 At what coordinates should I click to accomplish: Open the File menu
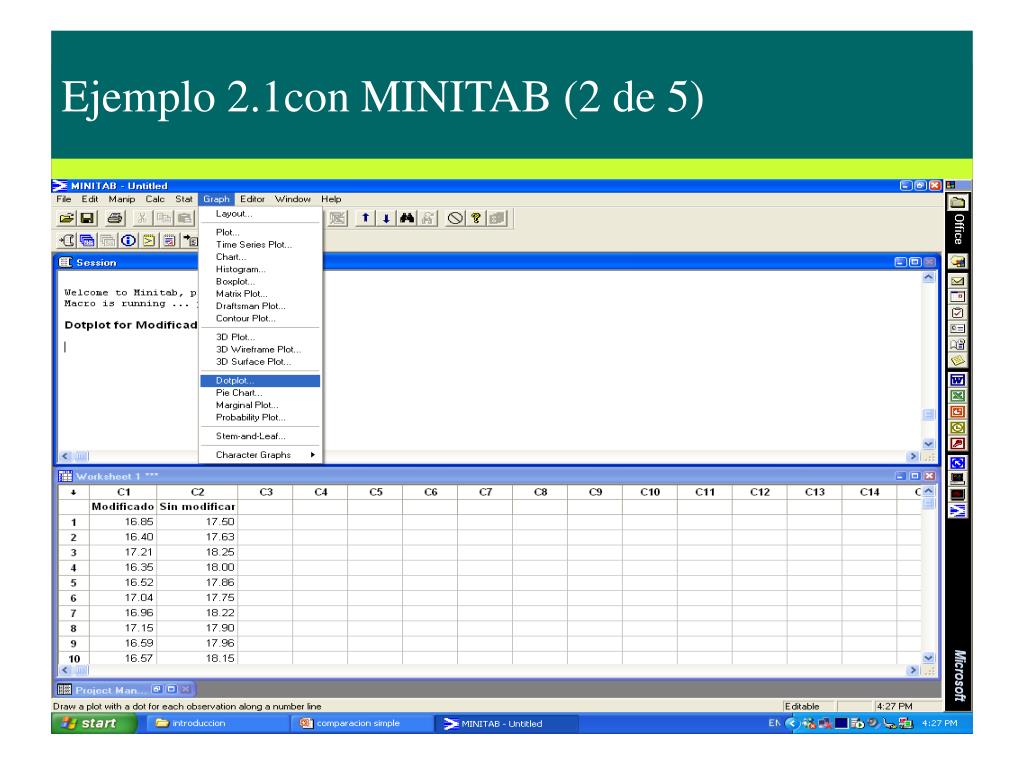(63, 199)
